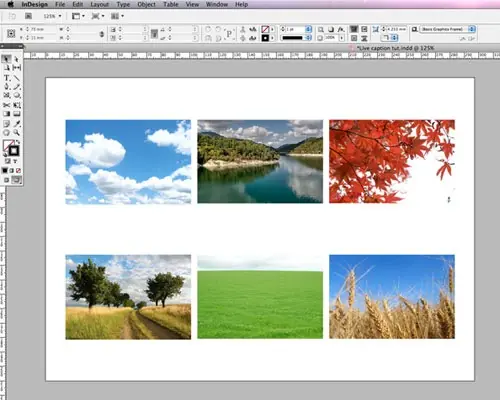Select the Eyedropper tool
500x400 pixels.
click(17, 124)
